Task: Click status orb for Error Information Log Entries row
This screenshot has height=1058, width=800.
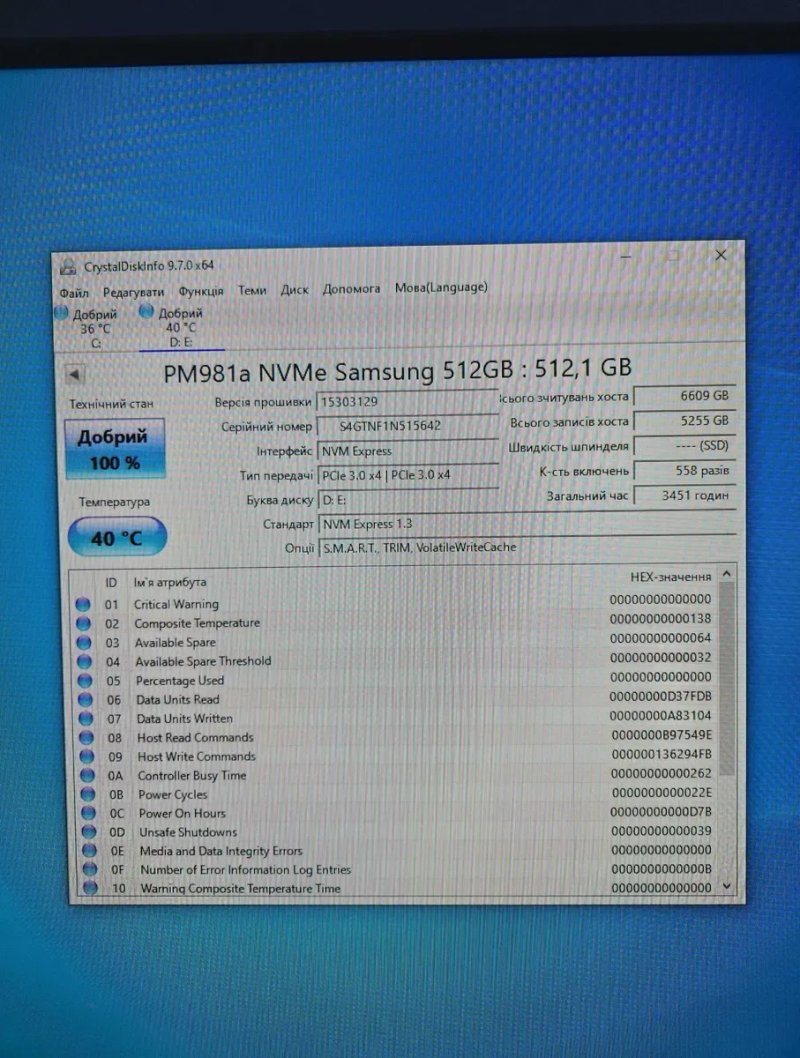Action: point(90,869)
